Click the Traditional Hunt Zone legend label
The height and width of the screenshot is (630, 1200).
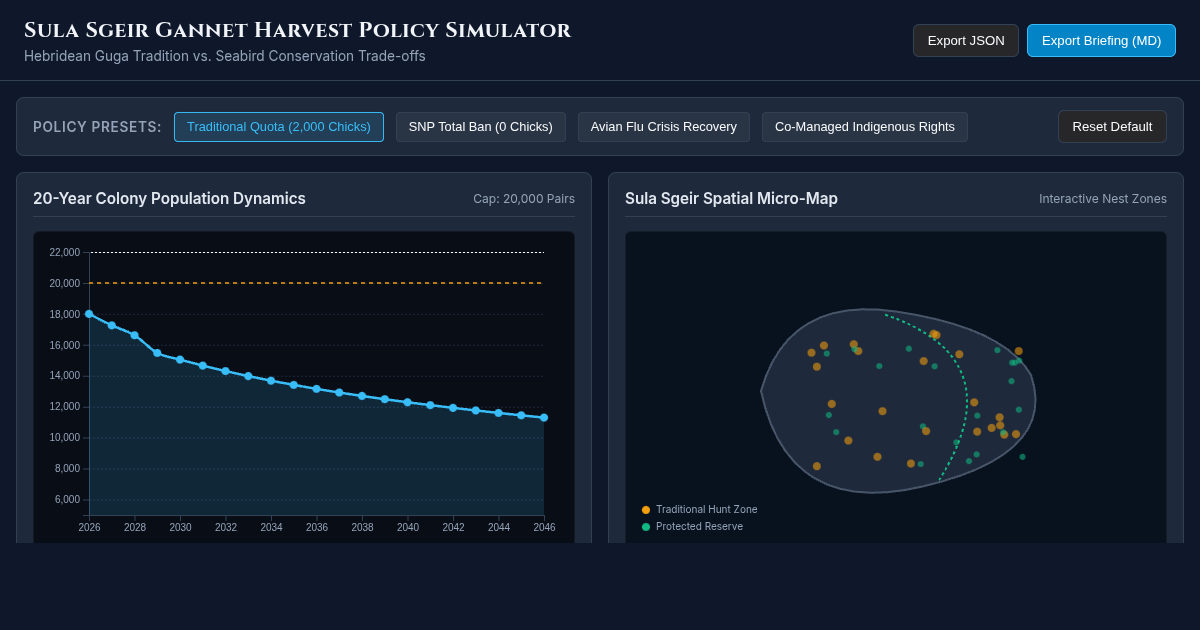(706, 510)
